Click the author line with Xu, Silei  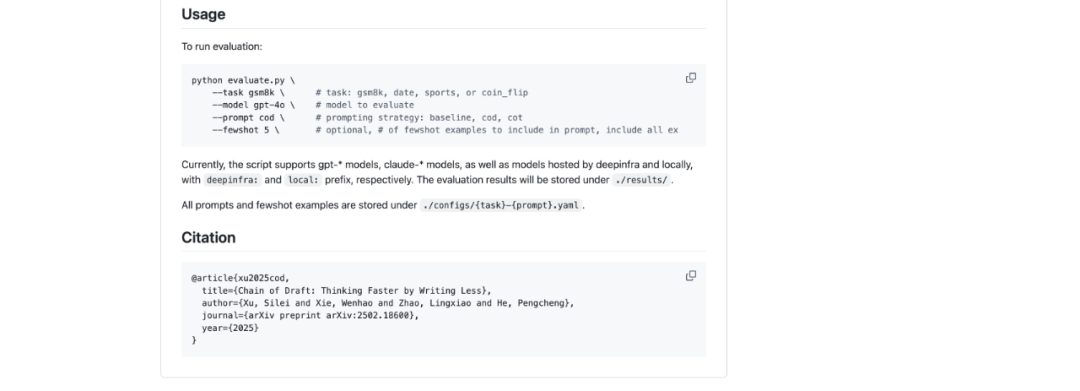(x=388, y=304)
